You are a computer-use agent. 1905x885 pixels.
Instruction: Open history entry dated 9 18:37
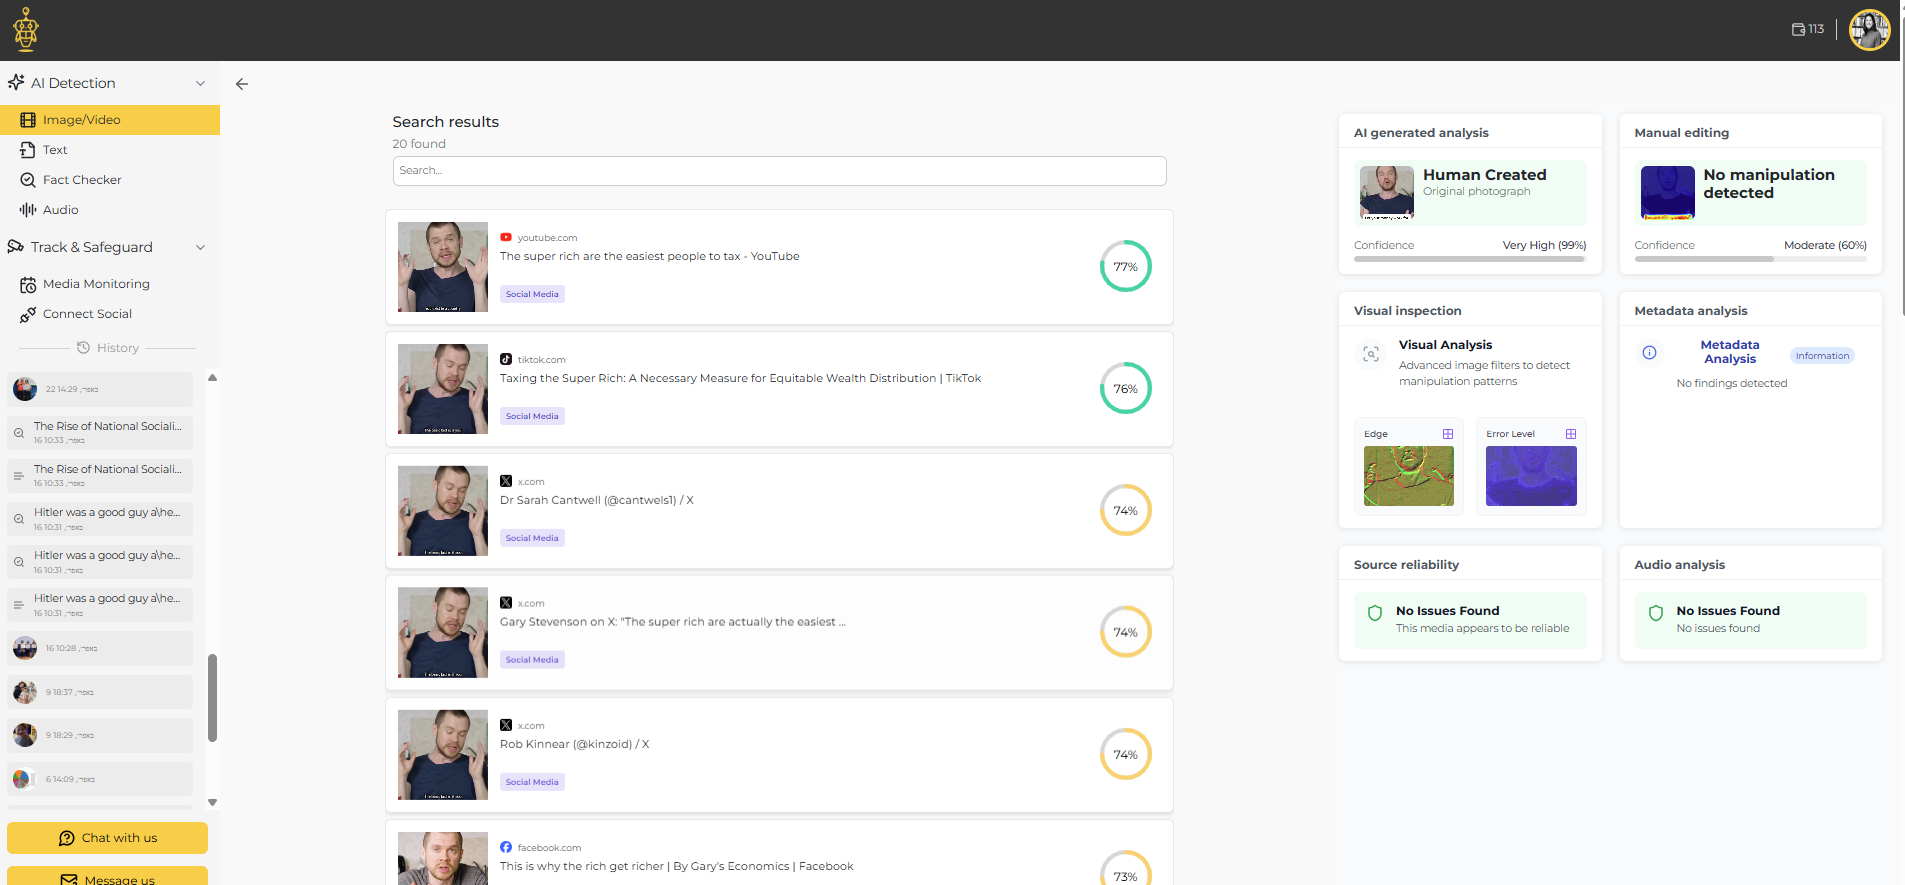(x=100, y=692)
